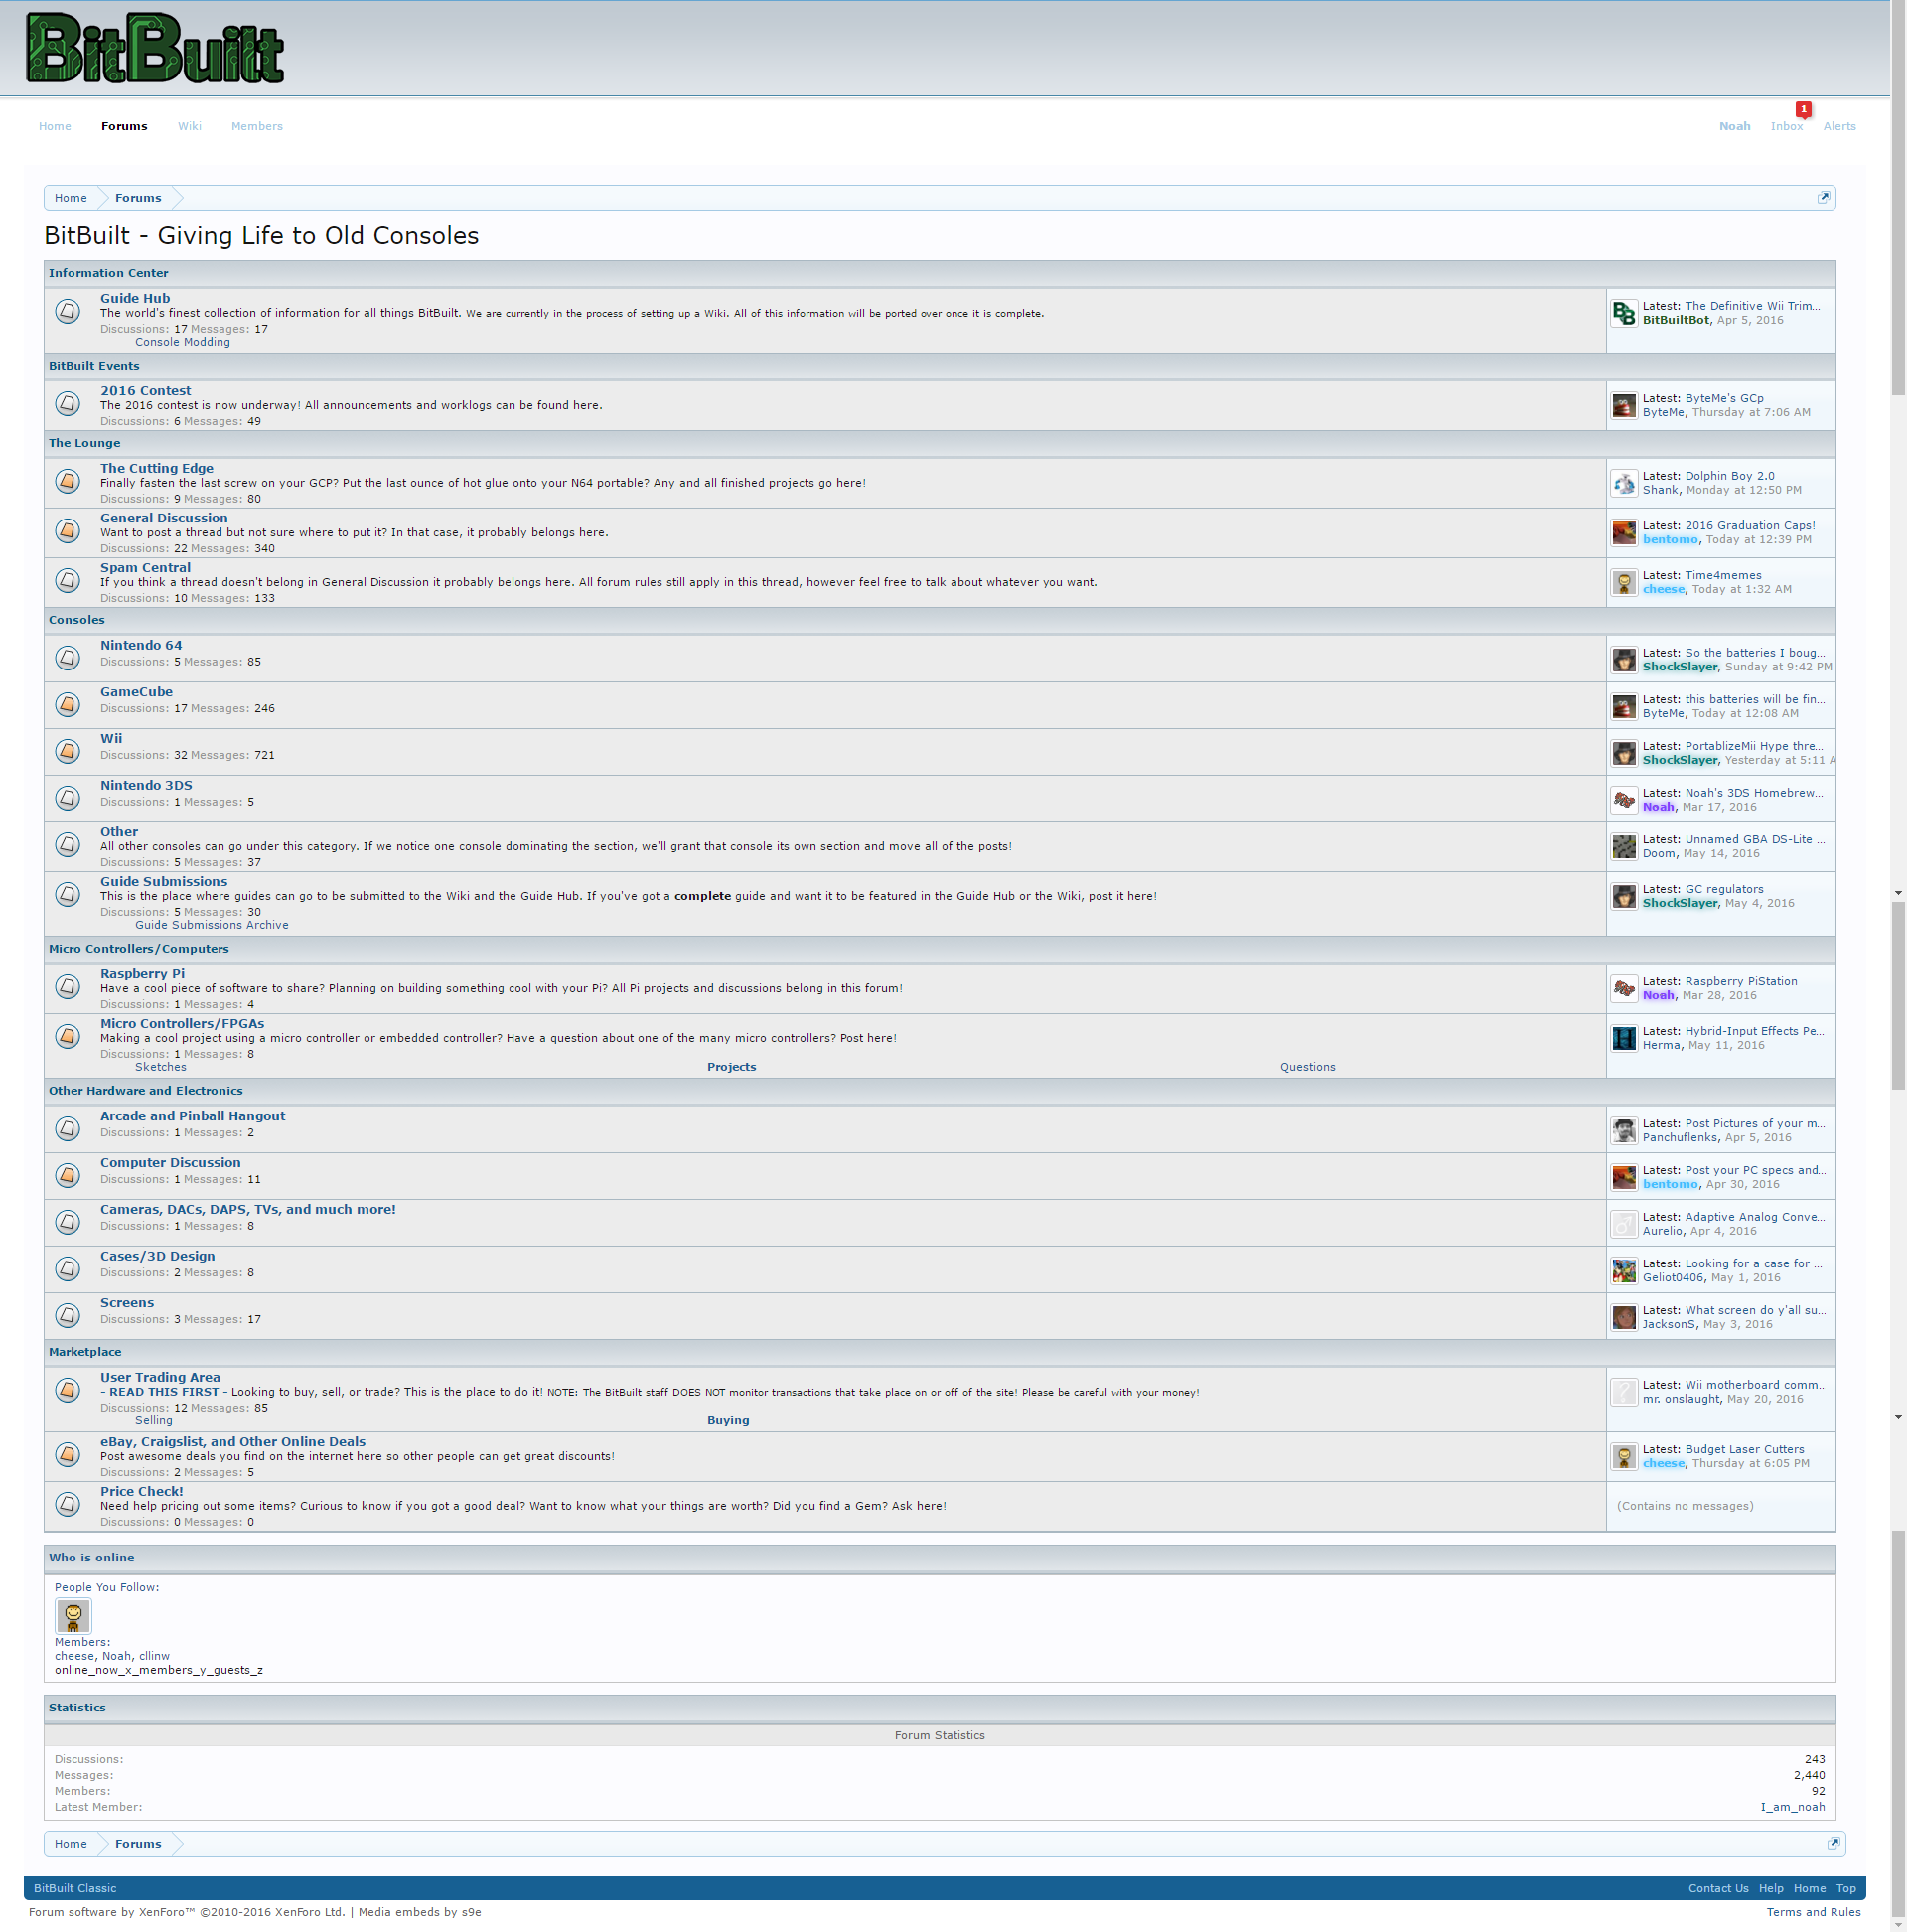The width and height of the screenshot is (1907, 1932).
Task: Click the BitBuilt logo
Action: pos(155,48)
